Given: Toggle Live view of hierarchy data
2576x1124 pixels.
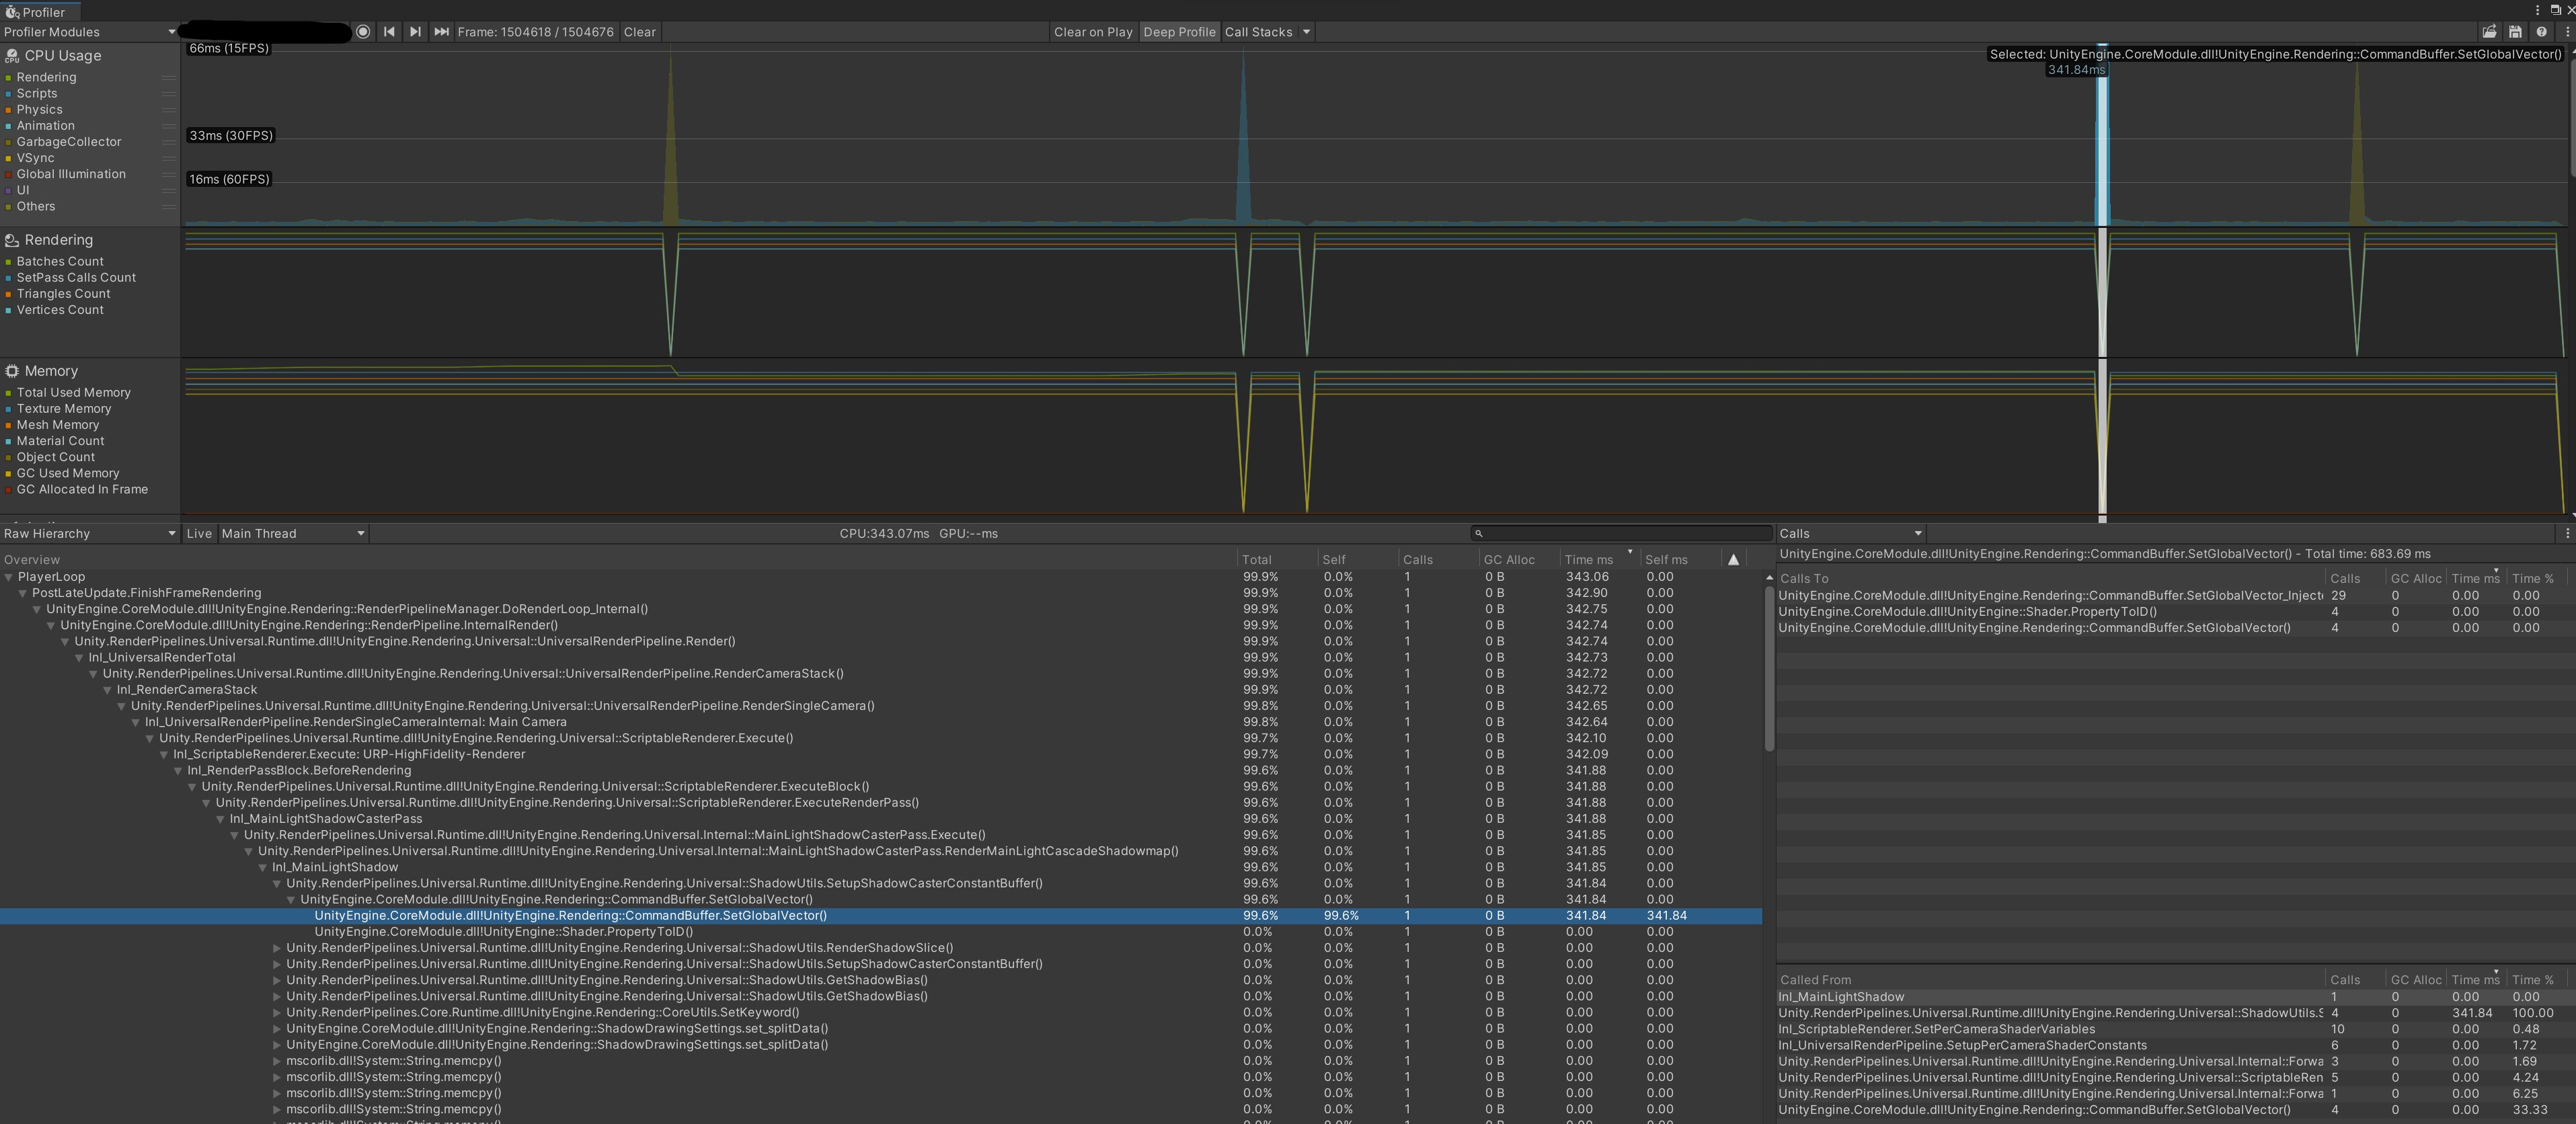Looking at the screenshot, I should tap(199, 533).
